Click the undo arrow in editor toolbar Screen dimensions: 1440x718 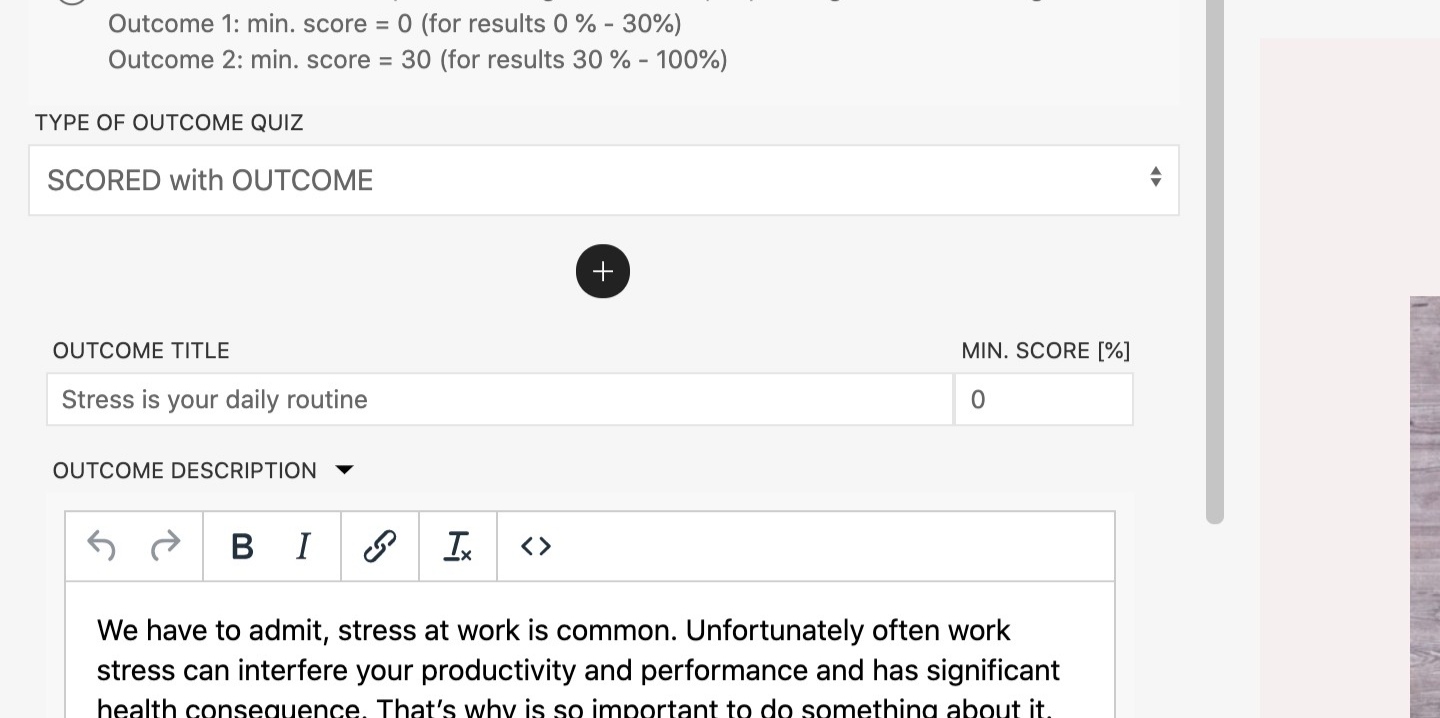[101, 546]
